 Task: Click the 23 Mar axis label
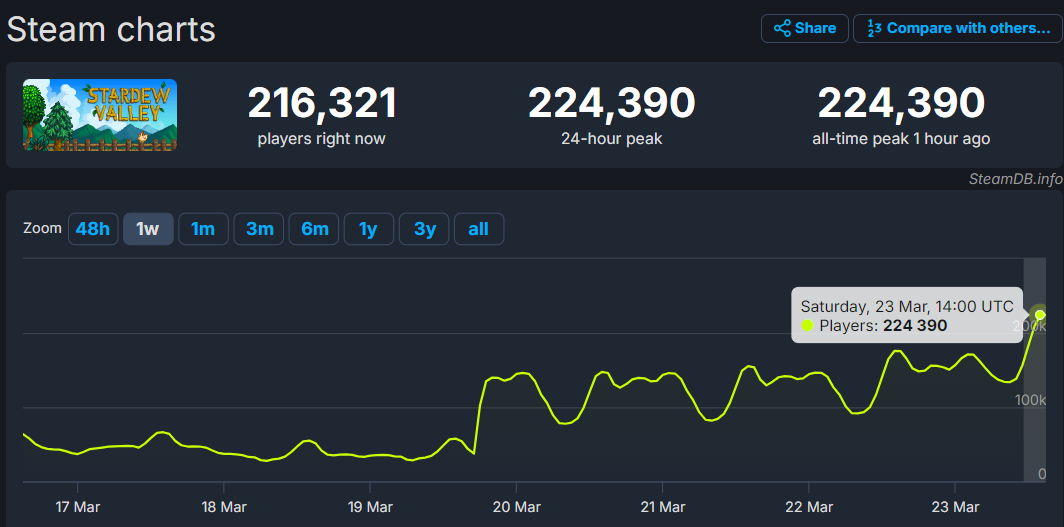pos(955,507)
